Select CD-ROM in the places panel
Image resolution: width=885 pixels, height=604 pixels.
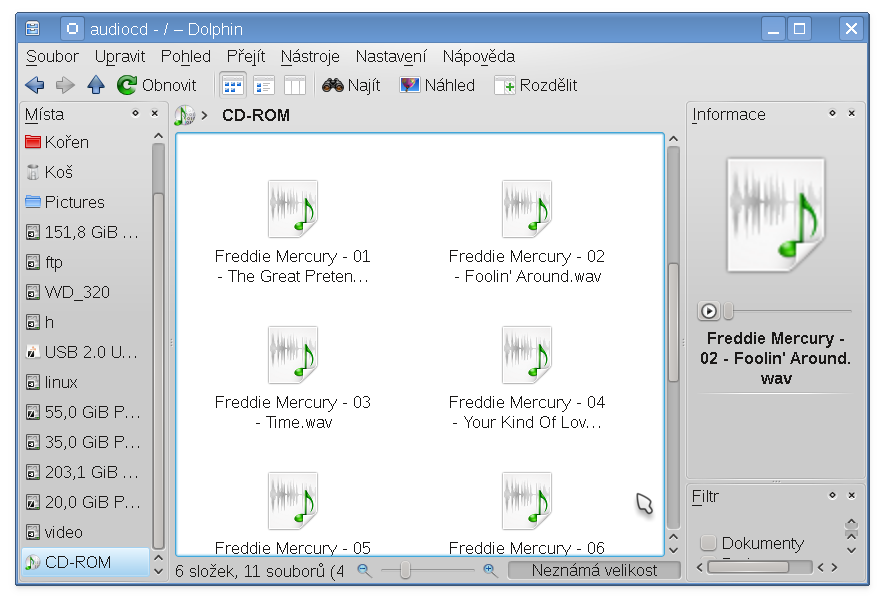[x=86, y=562]
